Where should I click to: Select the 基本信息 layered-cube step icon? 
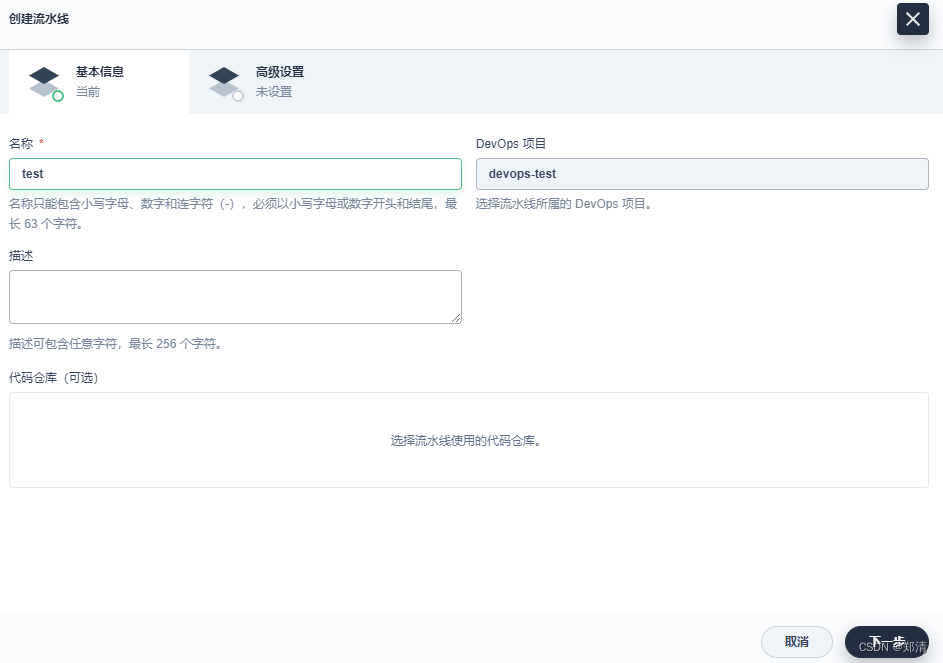coord(44,79)
